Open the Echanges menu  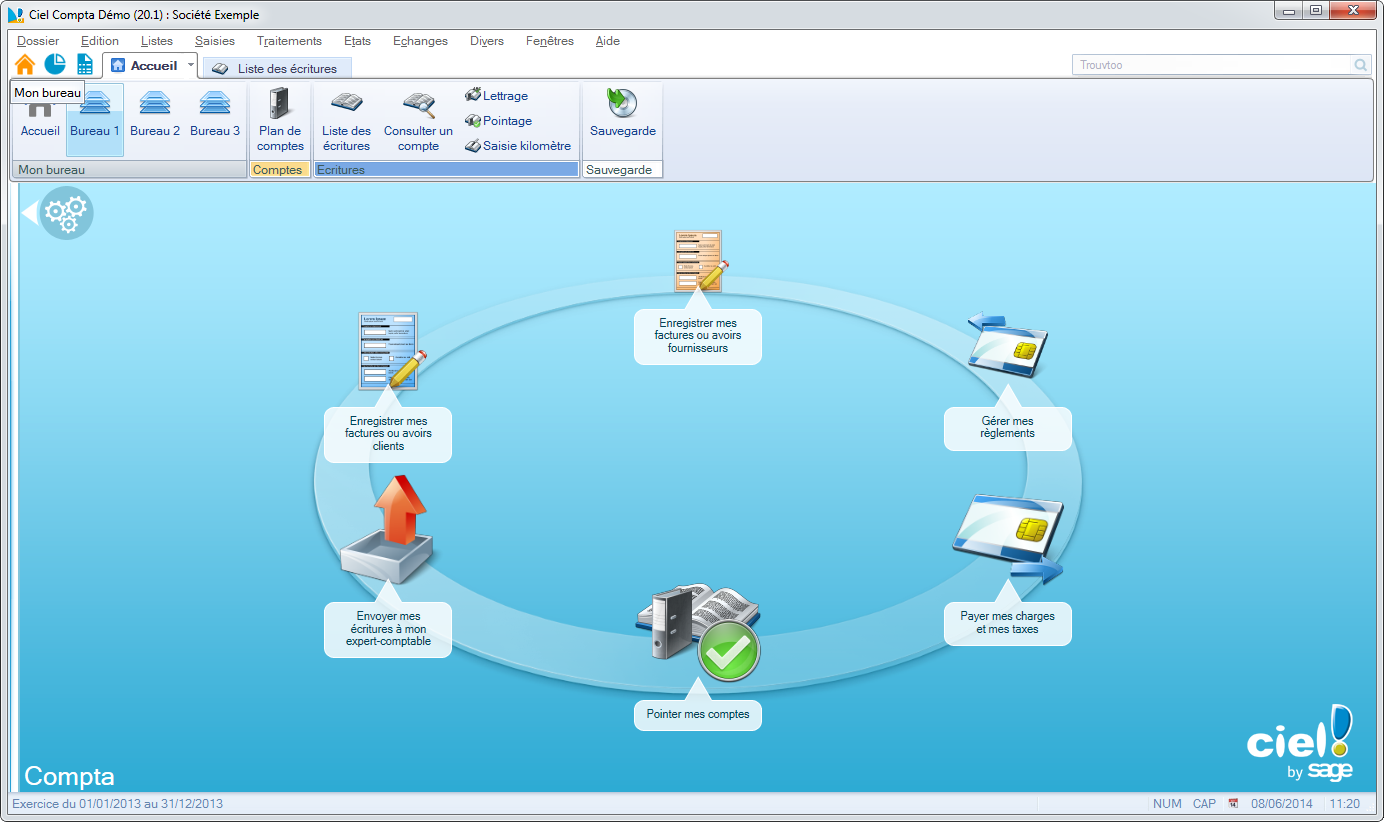[x=420, y=41]
